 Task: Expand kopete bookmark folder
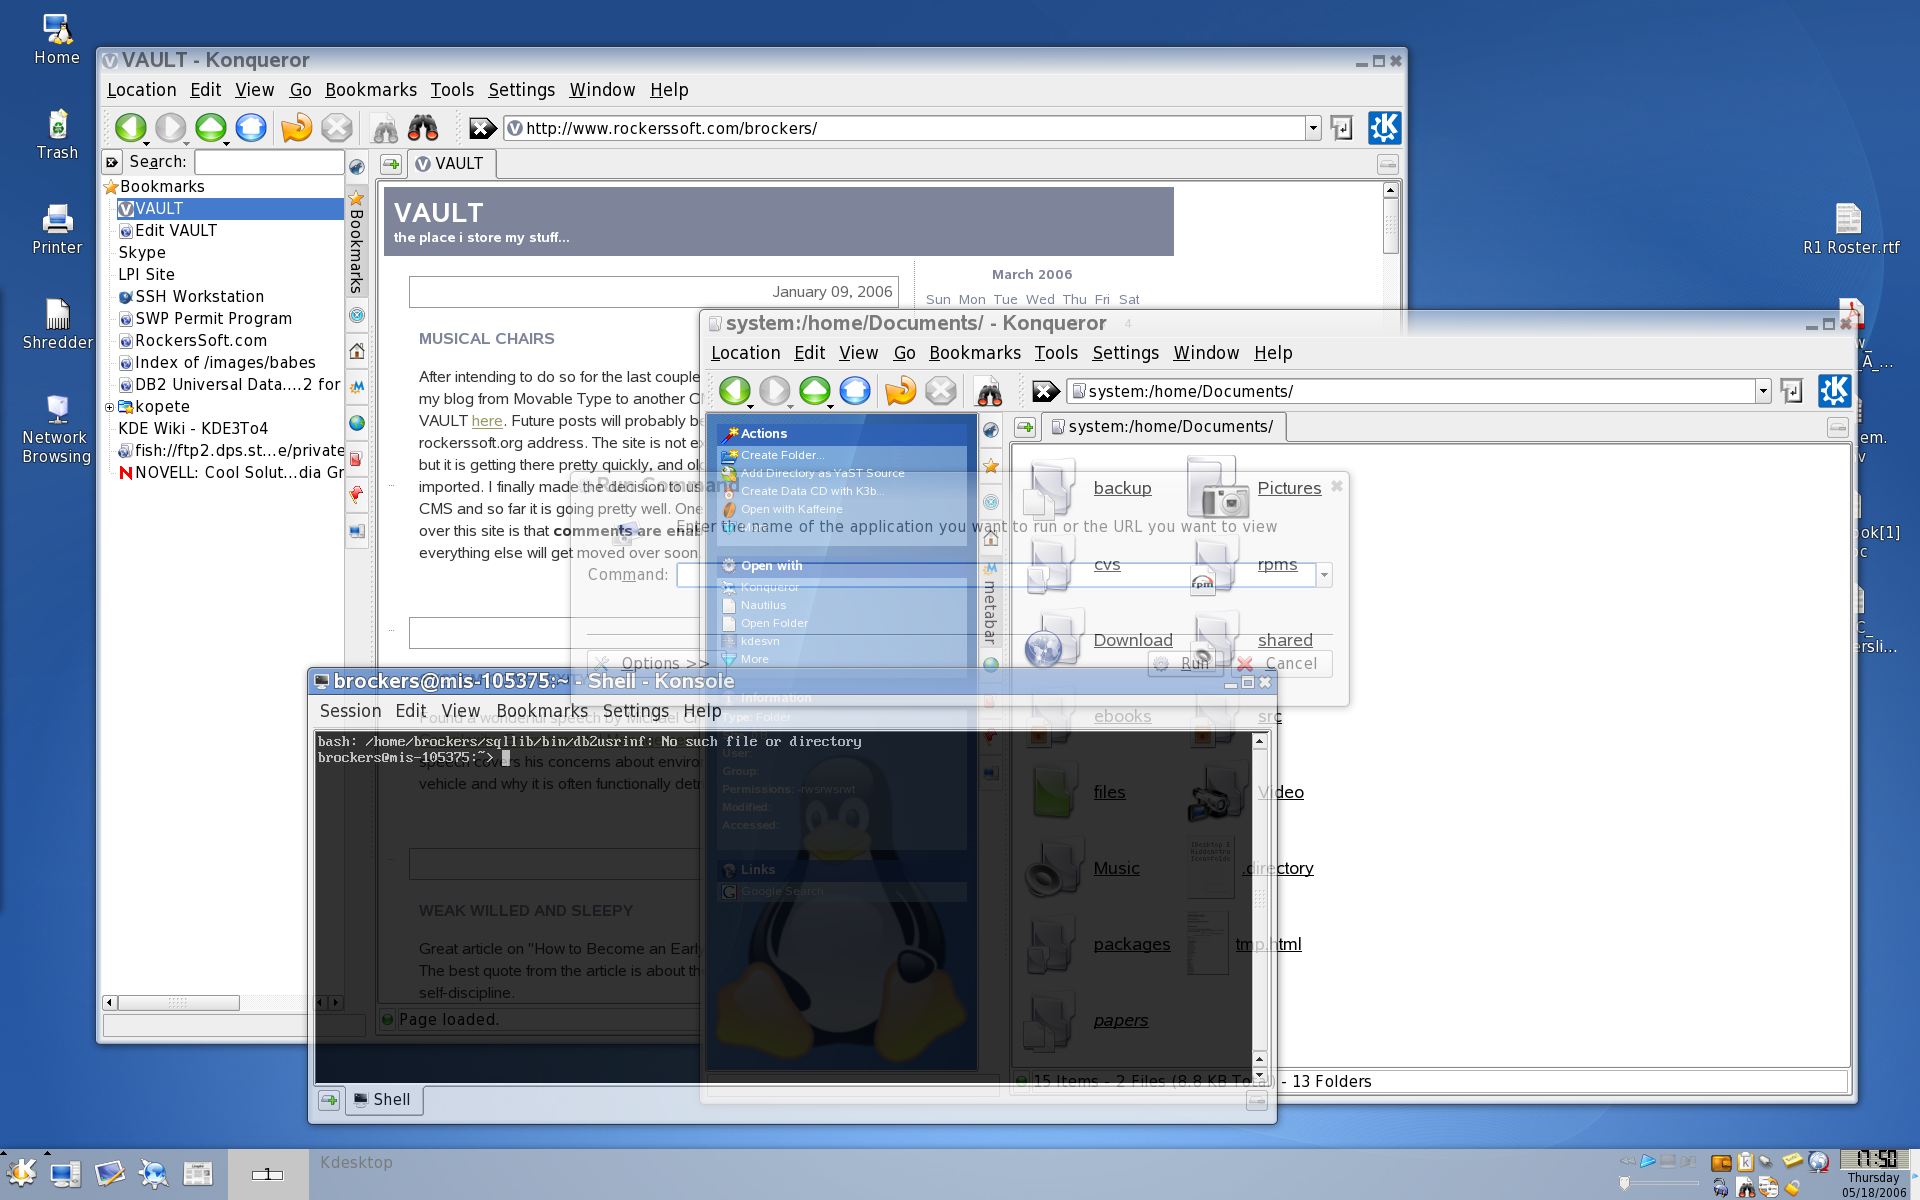pos(109,407)
